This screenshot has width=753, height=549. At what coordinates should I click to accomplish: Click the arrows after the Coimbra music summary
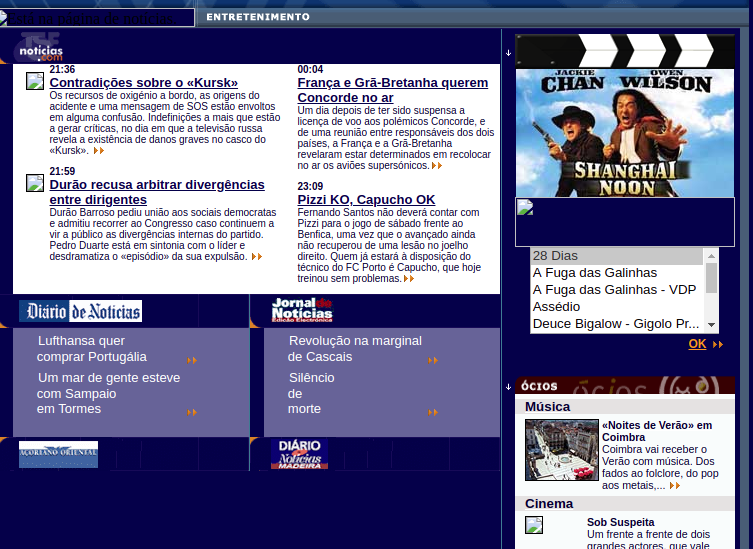[675, 486]
